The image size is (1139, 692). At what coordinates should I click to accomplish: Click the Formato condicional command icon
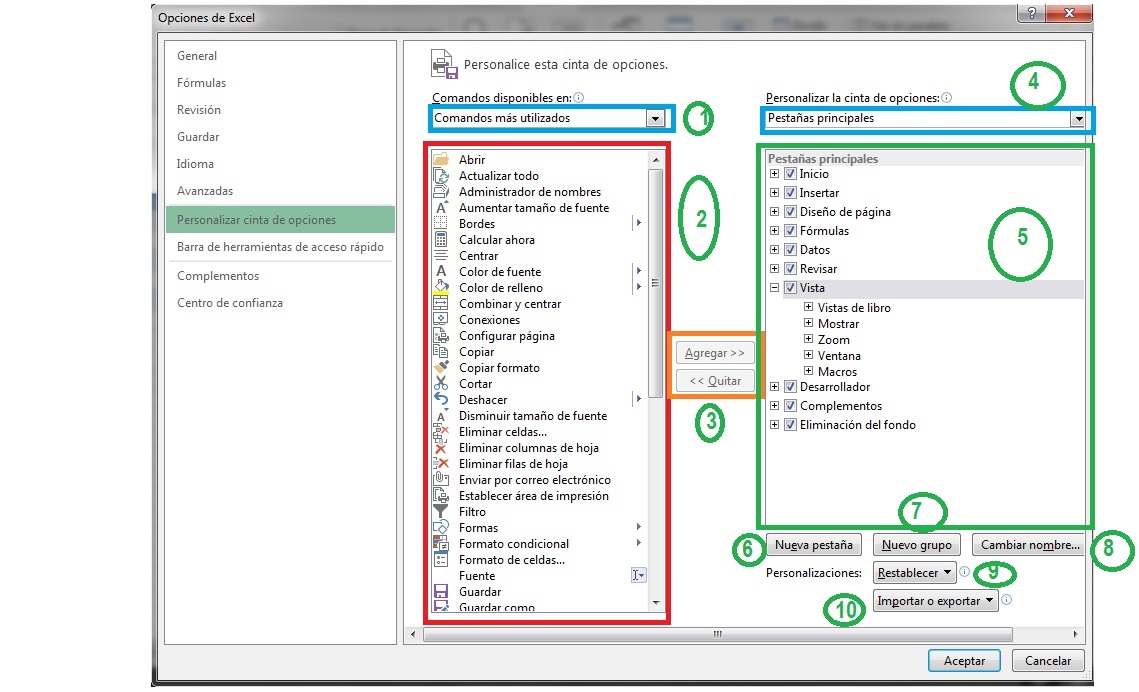pos(441,543)
